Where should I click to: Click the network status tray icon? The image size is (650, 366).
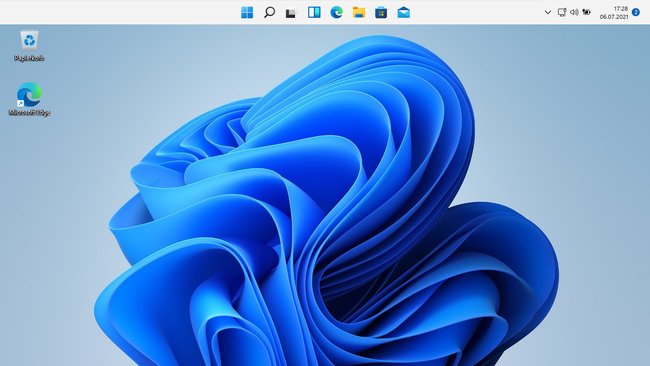click(562, 12)
